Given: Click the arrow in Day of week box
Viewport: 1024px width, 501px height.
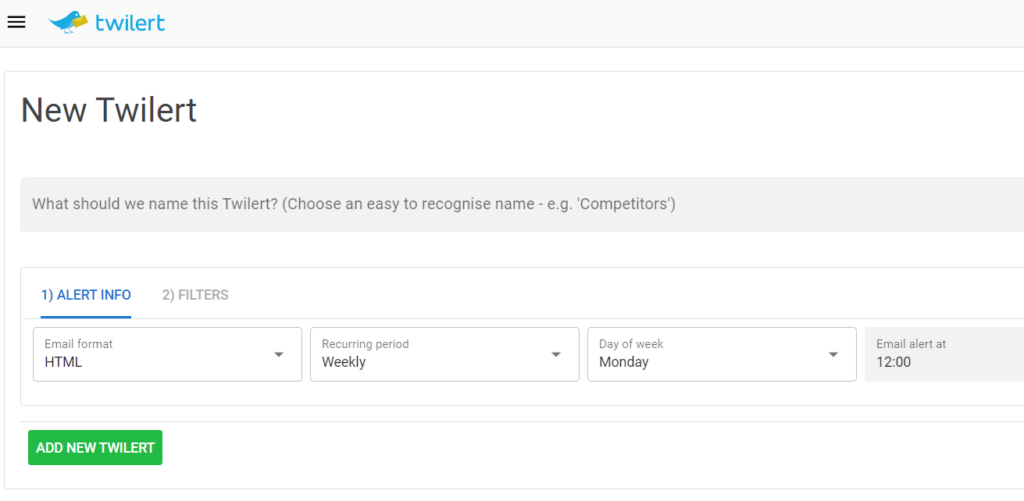Looking at the screenshot, I should pos(833,354).
